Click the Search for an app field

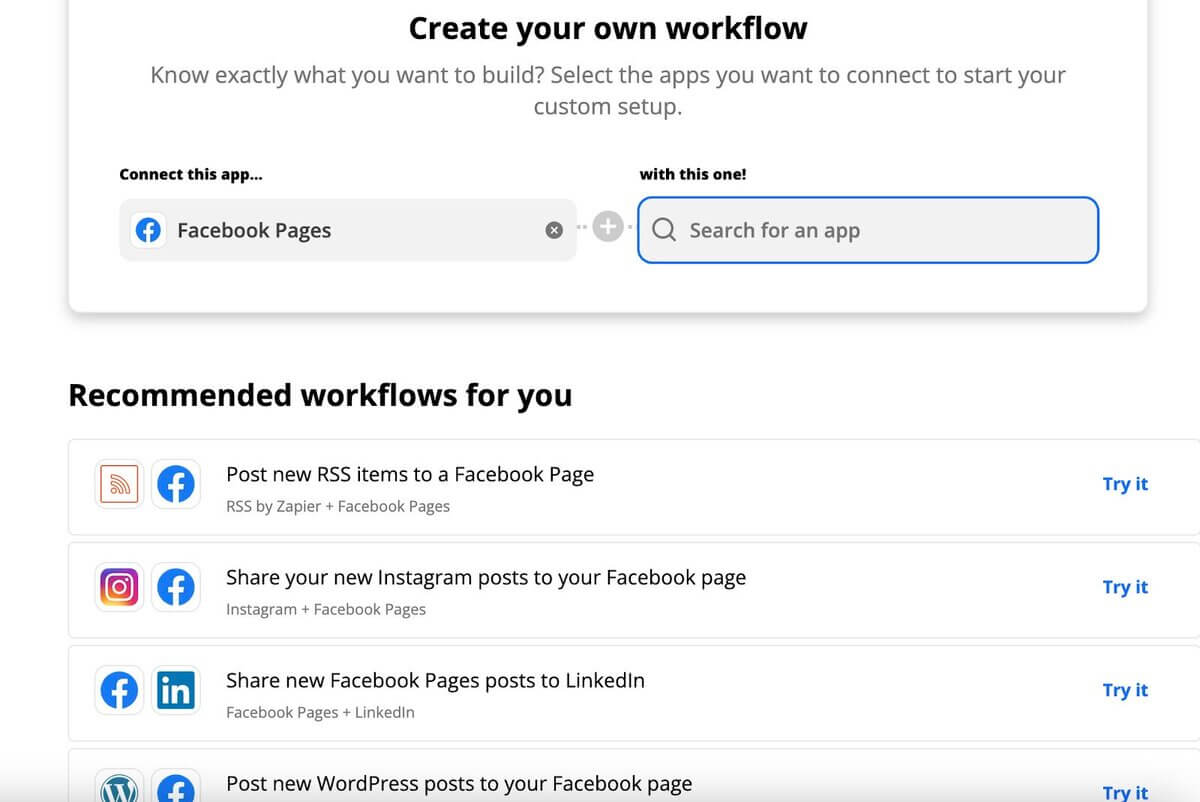868,230
